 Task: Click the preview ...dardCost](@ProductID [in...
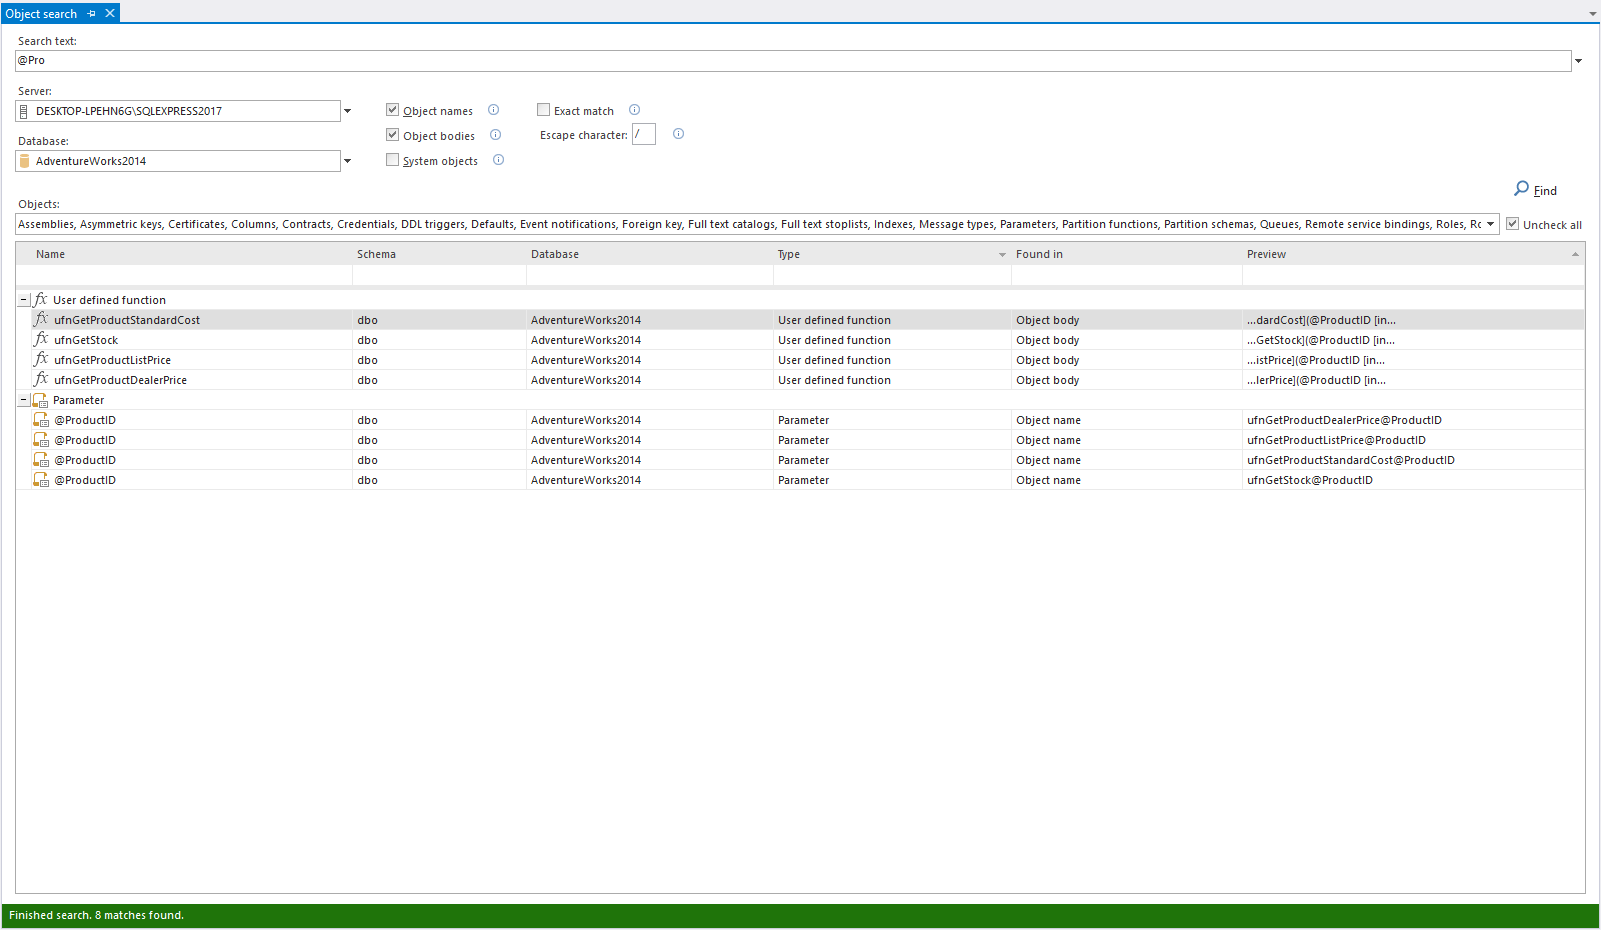tap(1321, 320)
